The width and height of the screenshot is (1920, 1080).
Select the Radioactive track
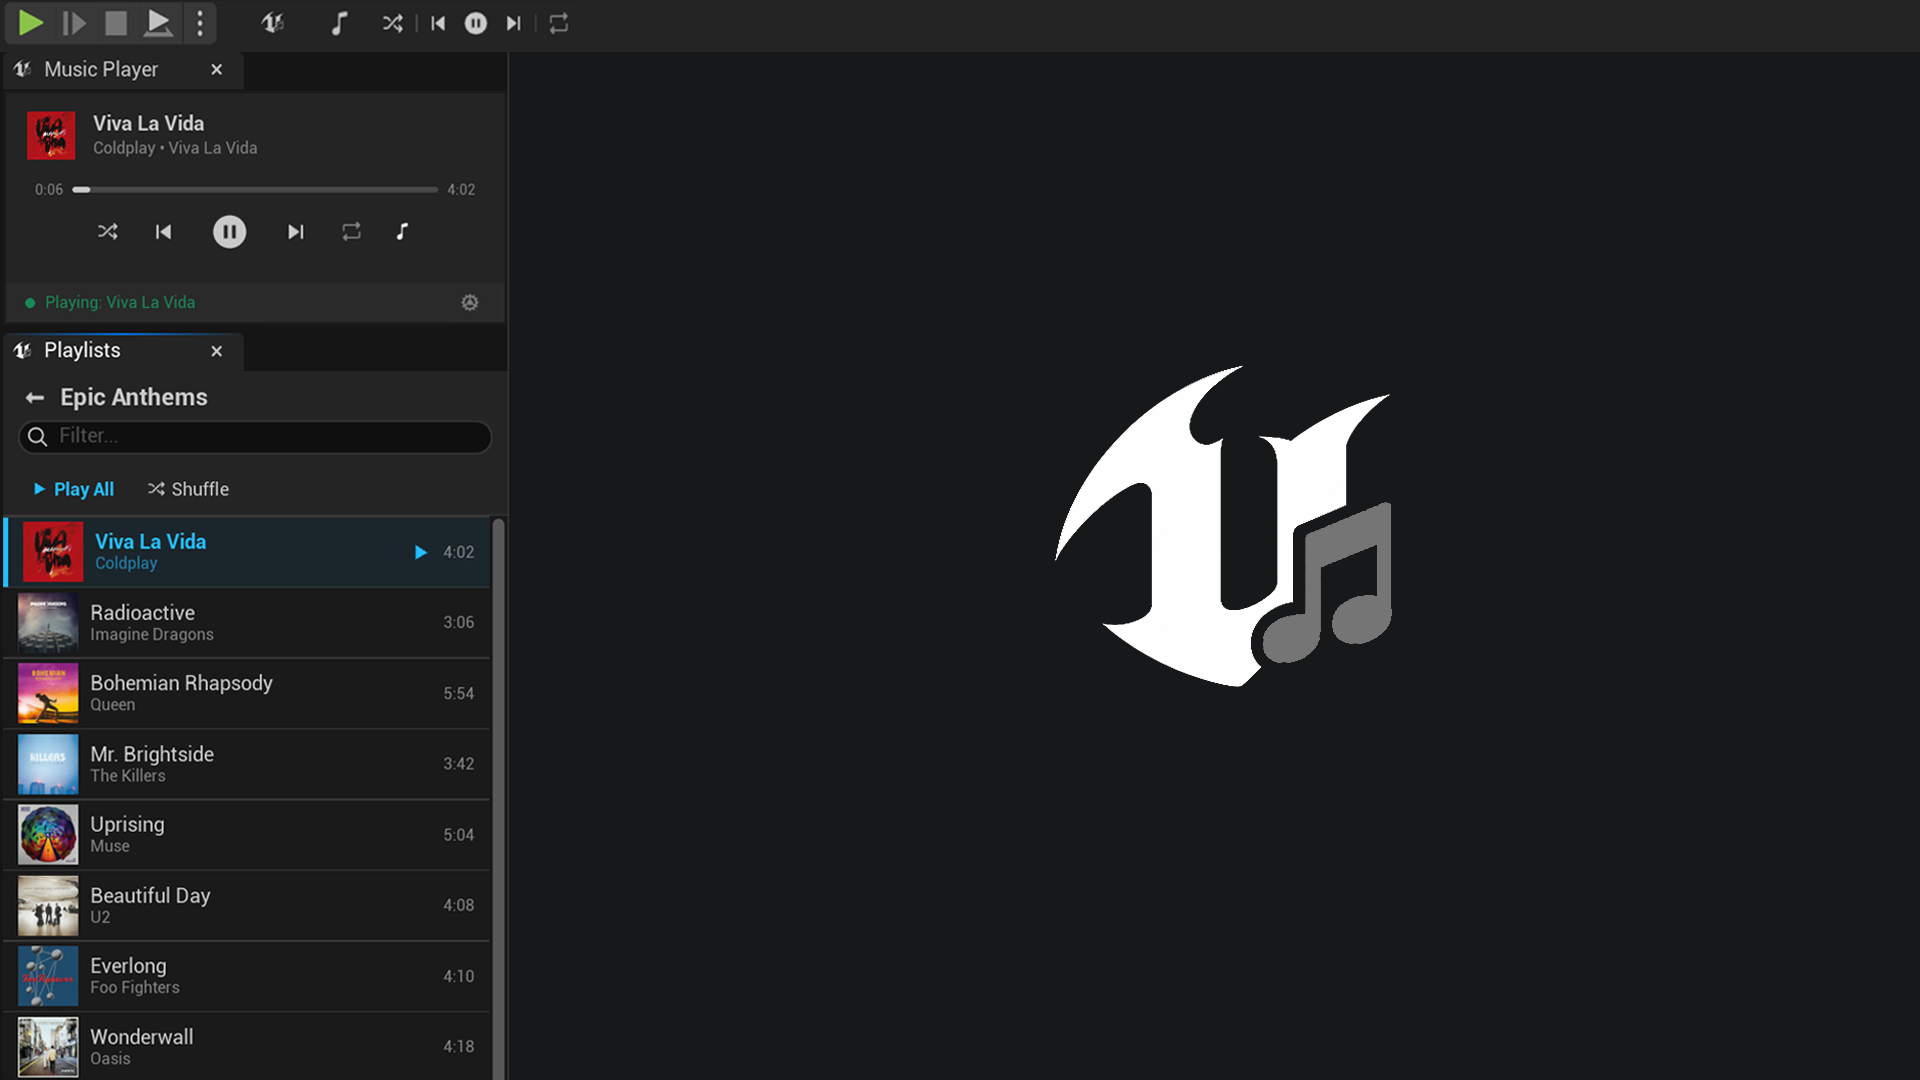(247, 622)
